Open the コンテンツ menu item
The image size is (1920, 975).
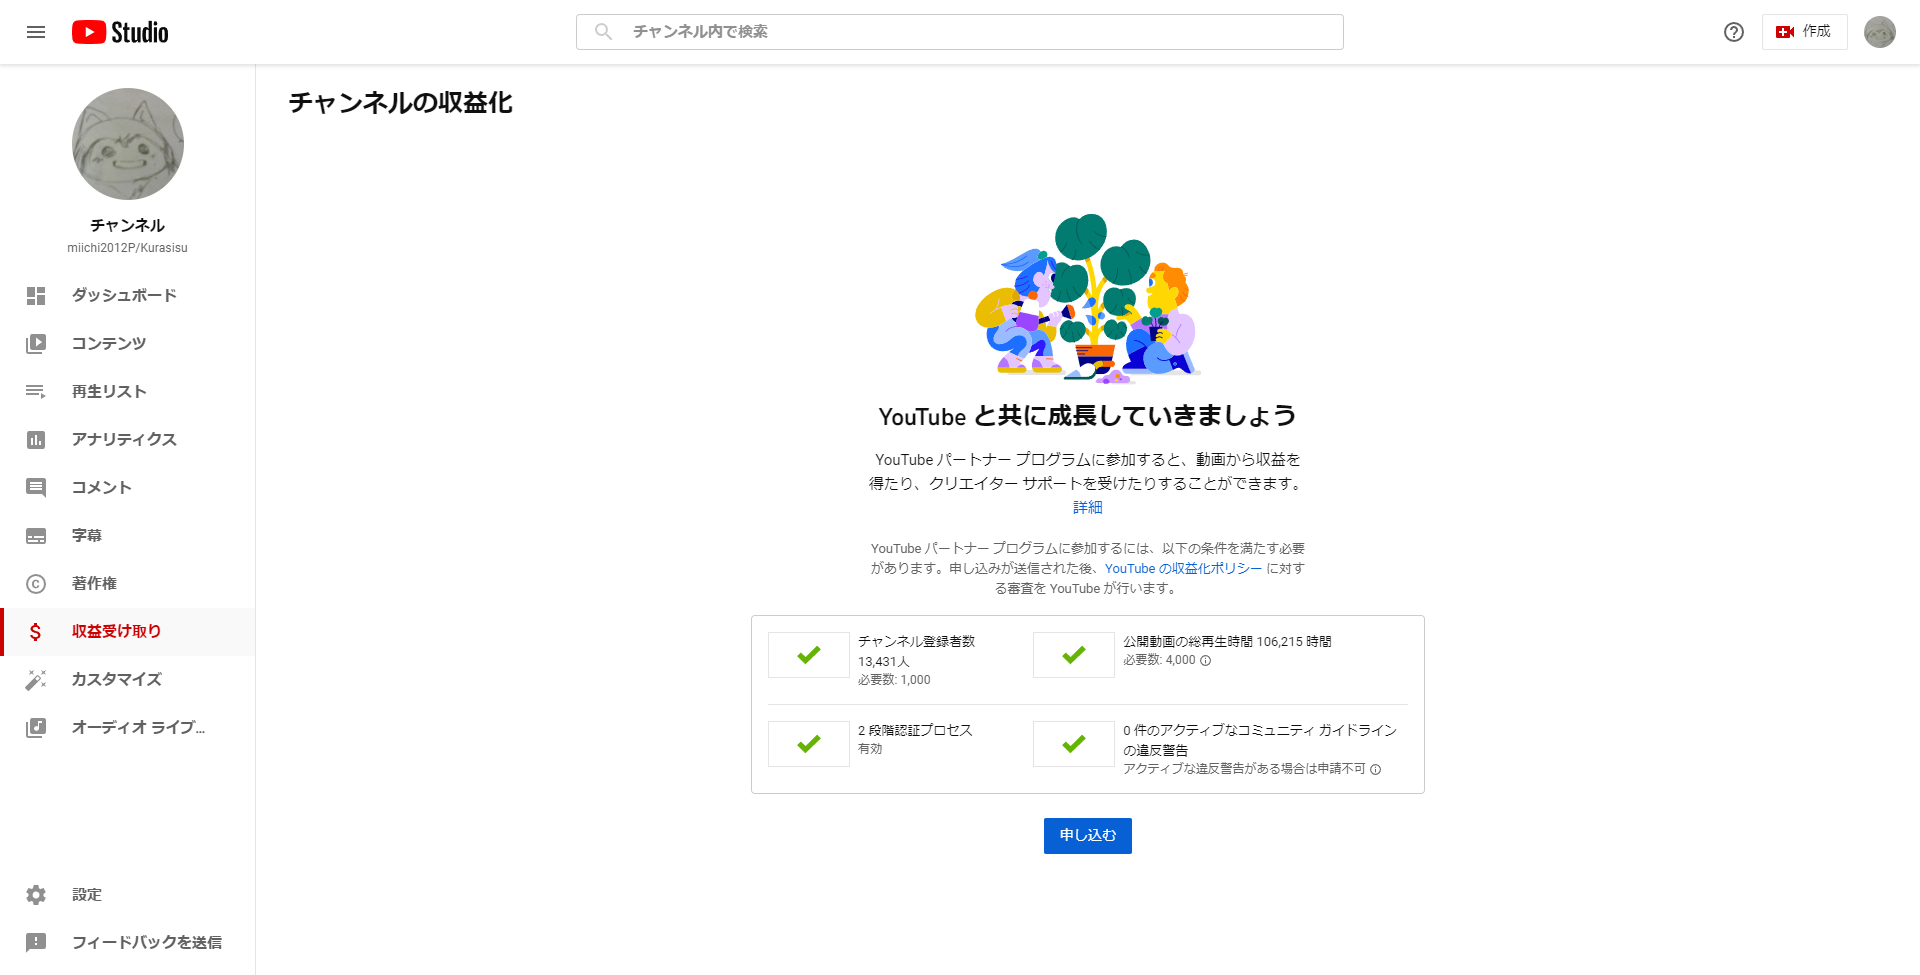point(128,344)
